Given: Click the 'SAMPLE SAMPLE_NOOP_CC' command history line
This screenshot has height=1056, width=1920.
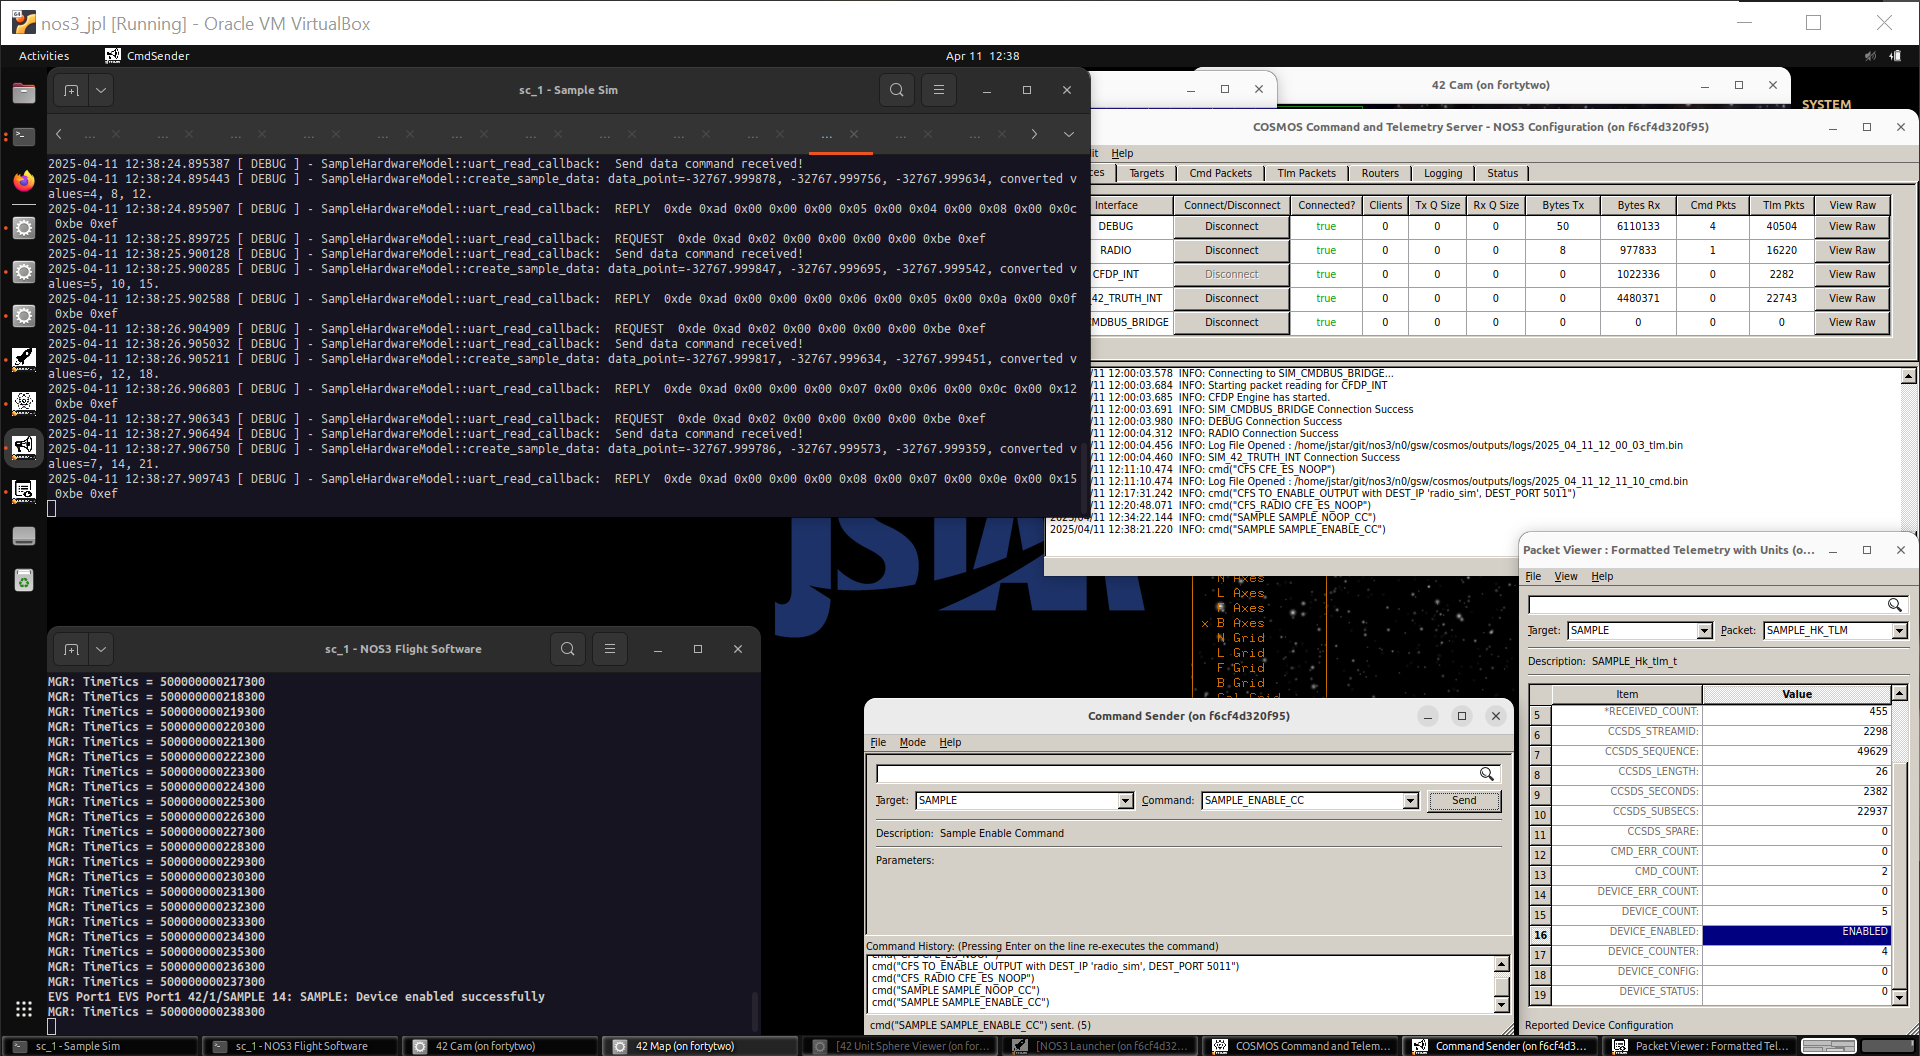Looking at the screenshot, I should pyautogui.click(x=955, y=991).
